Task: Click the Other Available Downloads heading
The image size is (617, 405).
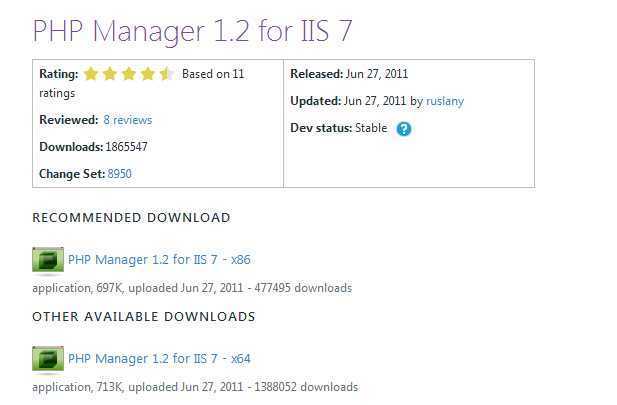Action: click(x=144, y=316)
